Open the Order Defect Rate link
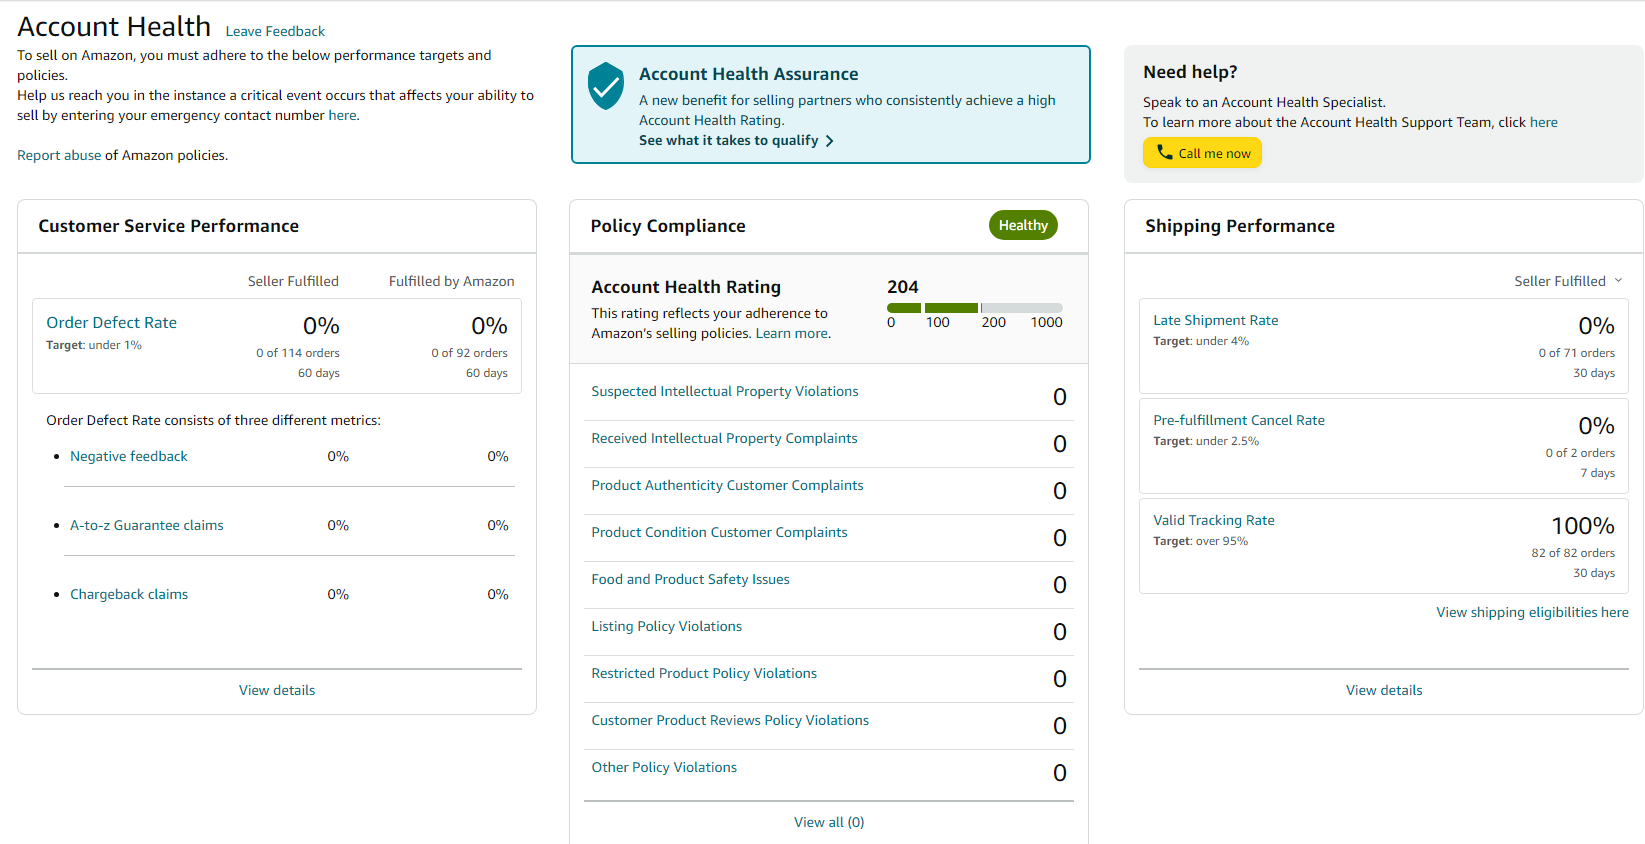 click(111, 322)
